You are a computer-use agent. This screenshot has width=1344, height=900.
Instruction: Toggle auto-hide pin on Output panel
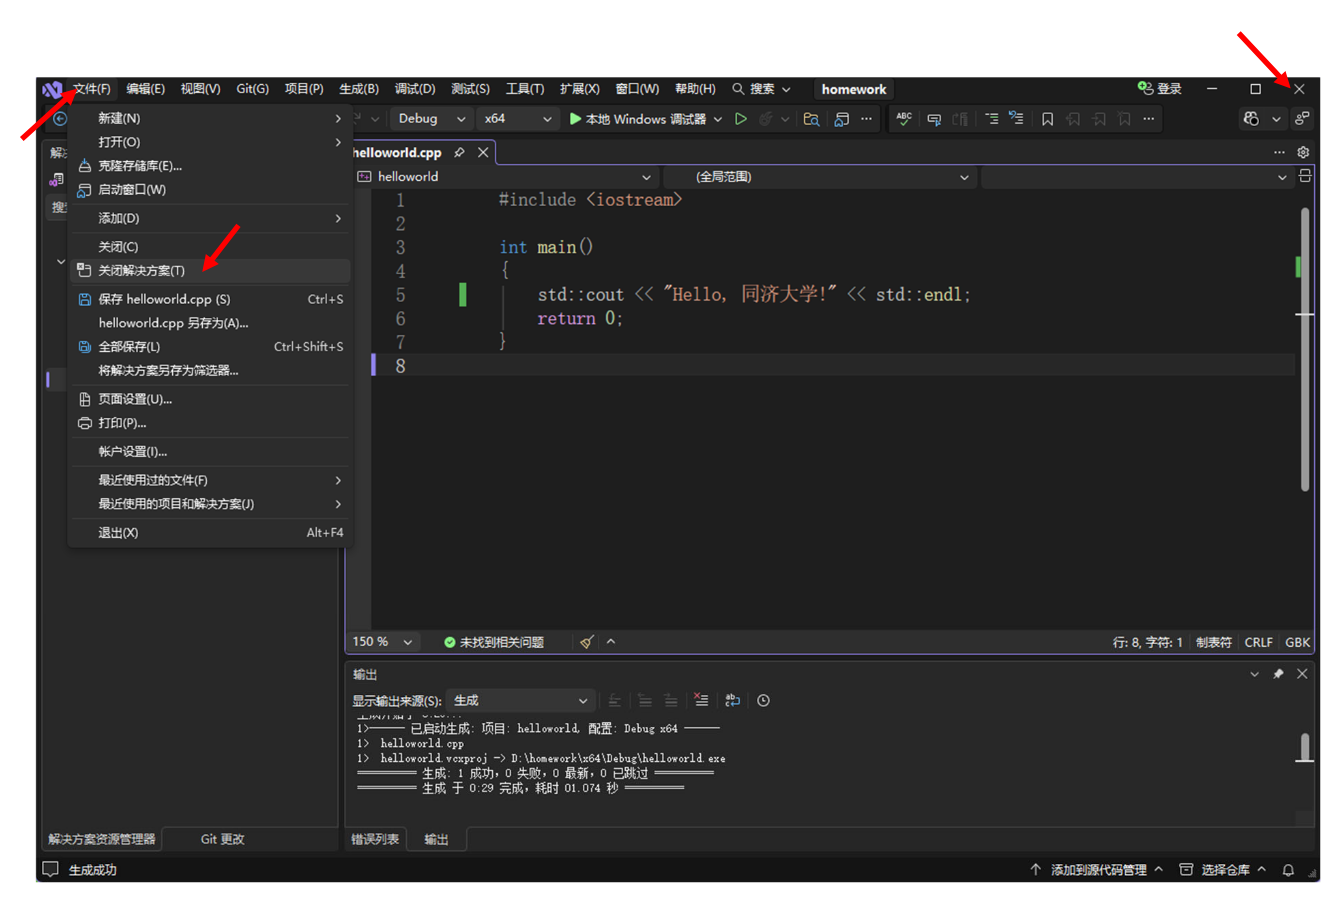pos(1278,674)
